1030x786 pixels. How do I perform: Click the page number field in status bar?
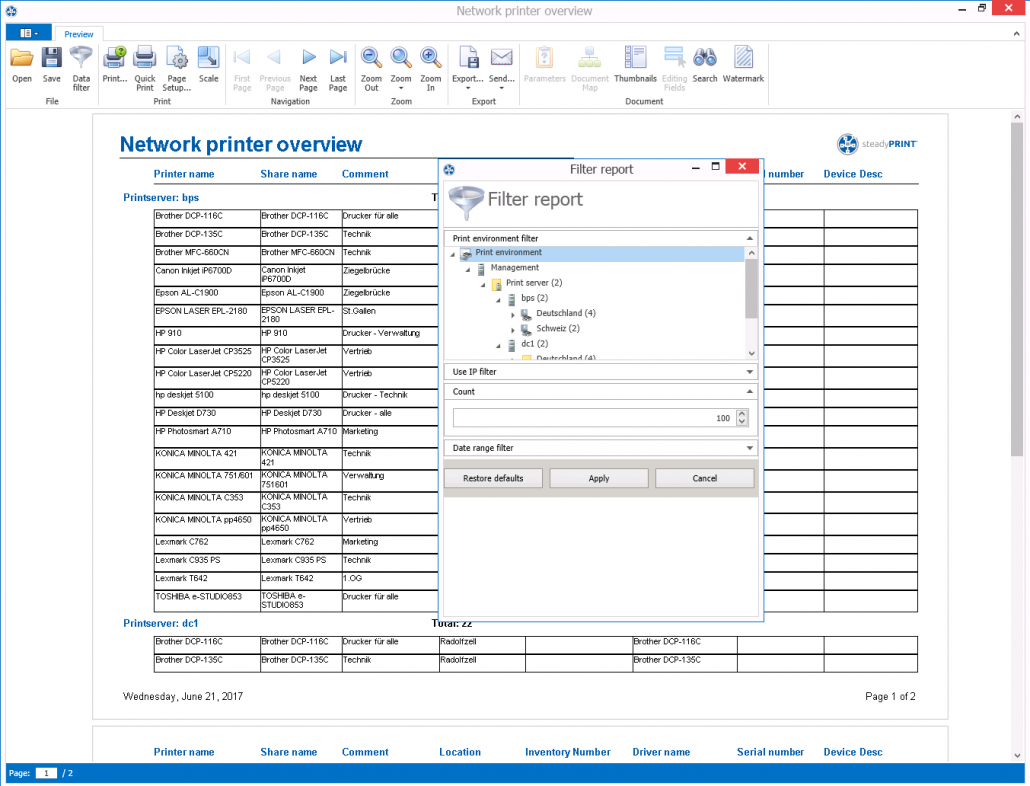point(46,773)
